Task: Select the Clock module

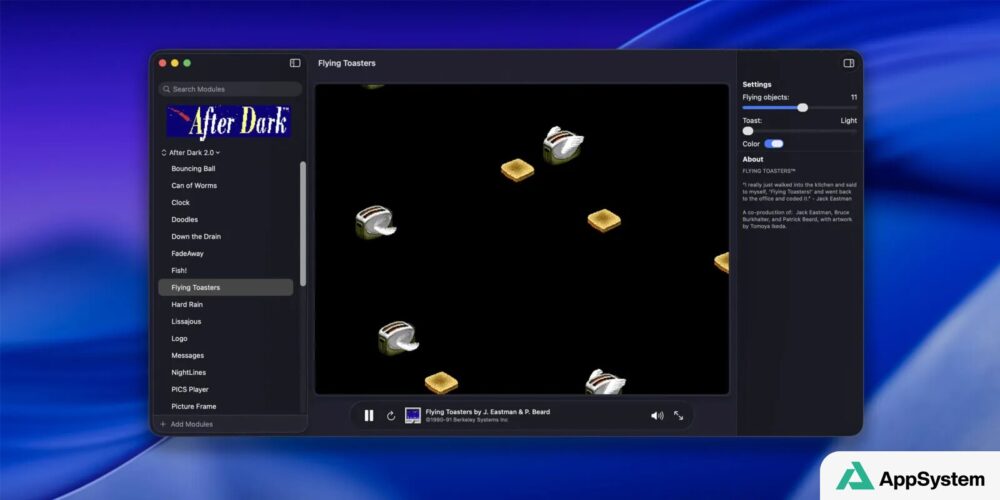Action: coord(226,203)
